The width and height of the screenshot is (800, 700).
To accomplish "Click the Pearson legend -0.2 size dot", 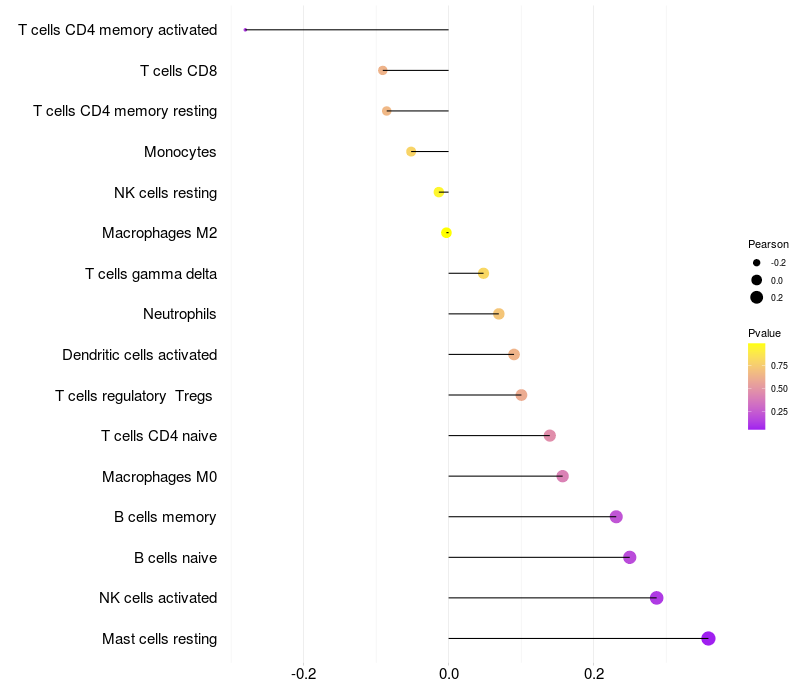I will point(757,262).
